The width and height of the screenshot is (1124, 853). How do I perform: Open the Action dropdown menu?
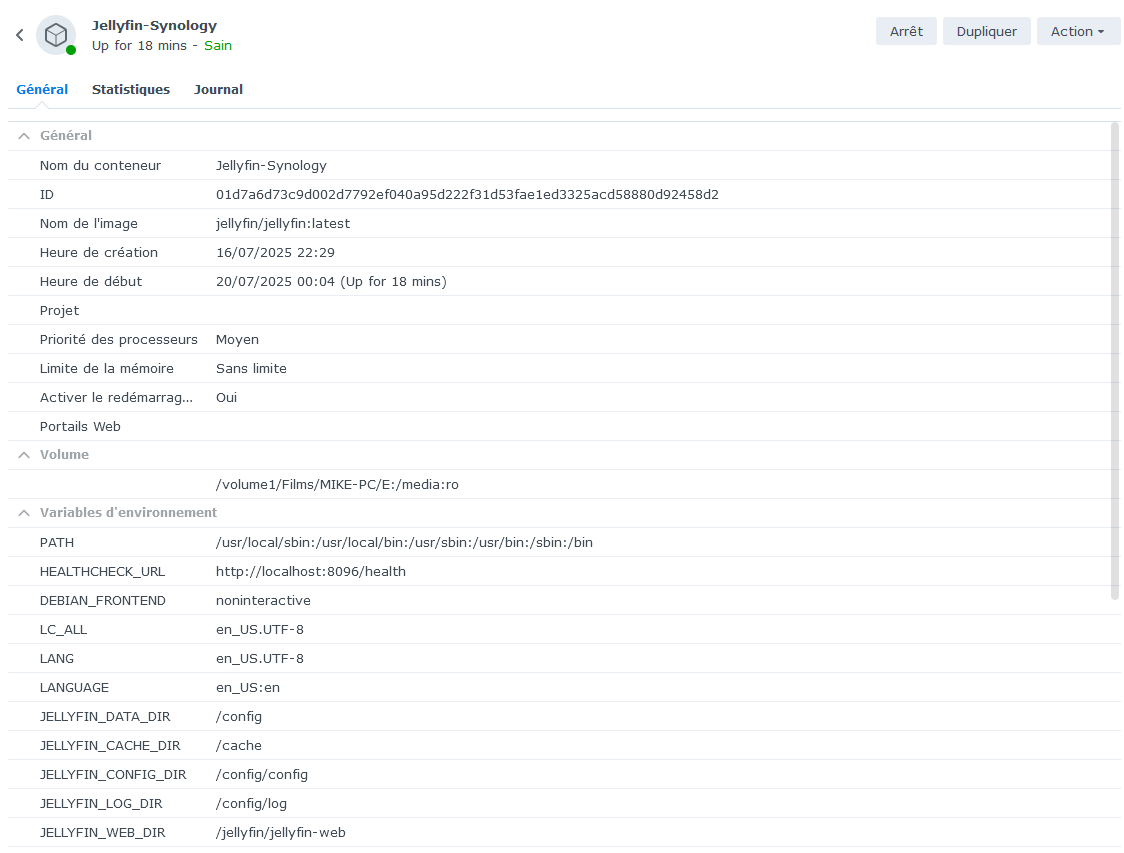tap(1077, 31)
